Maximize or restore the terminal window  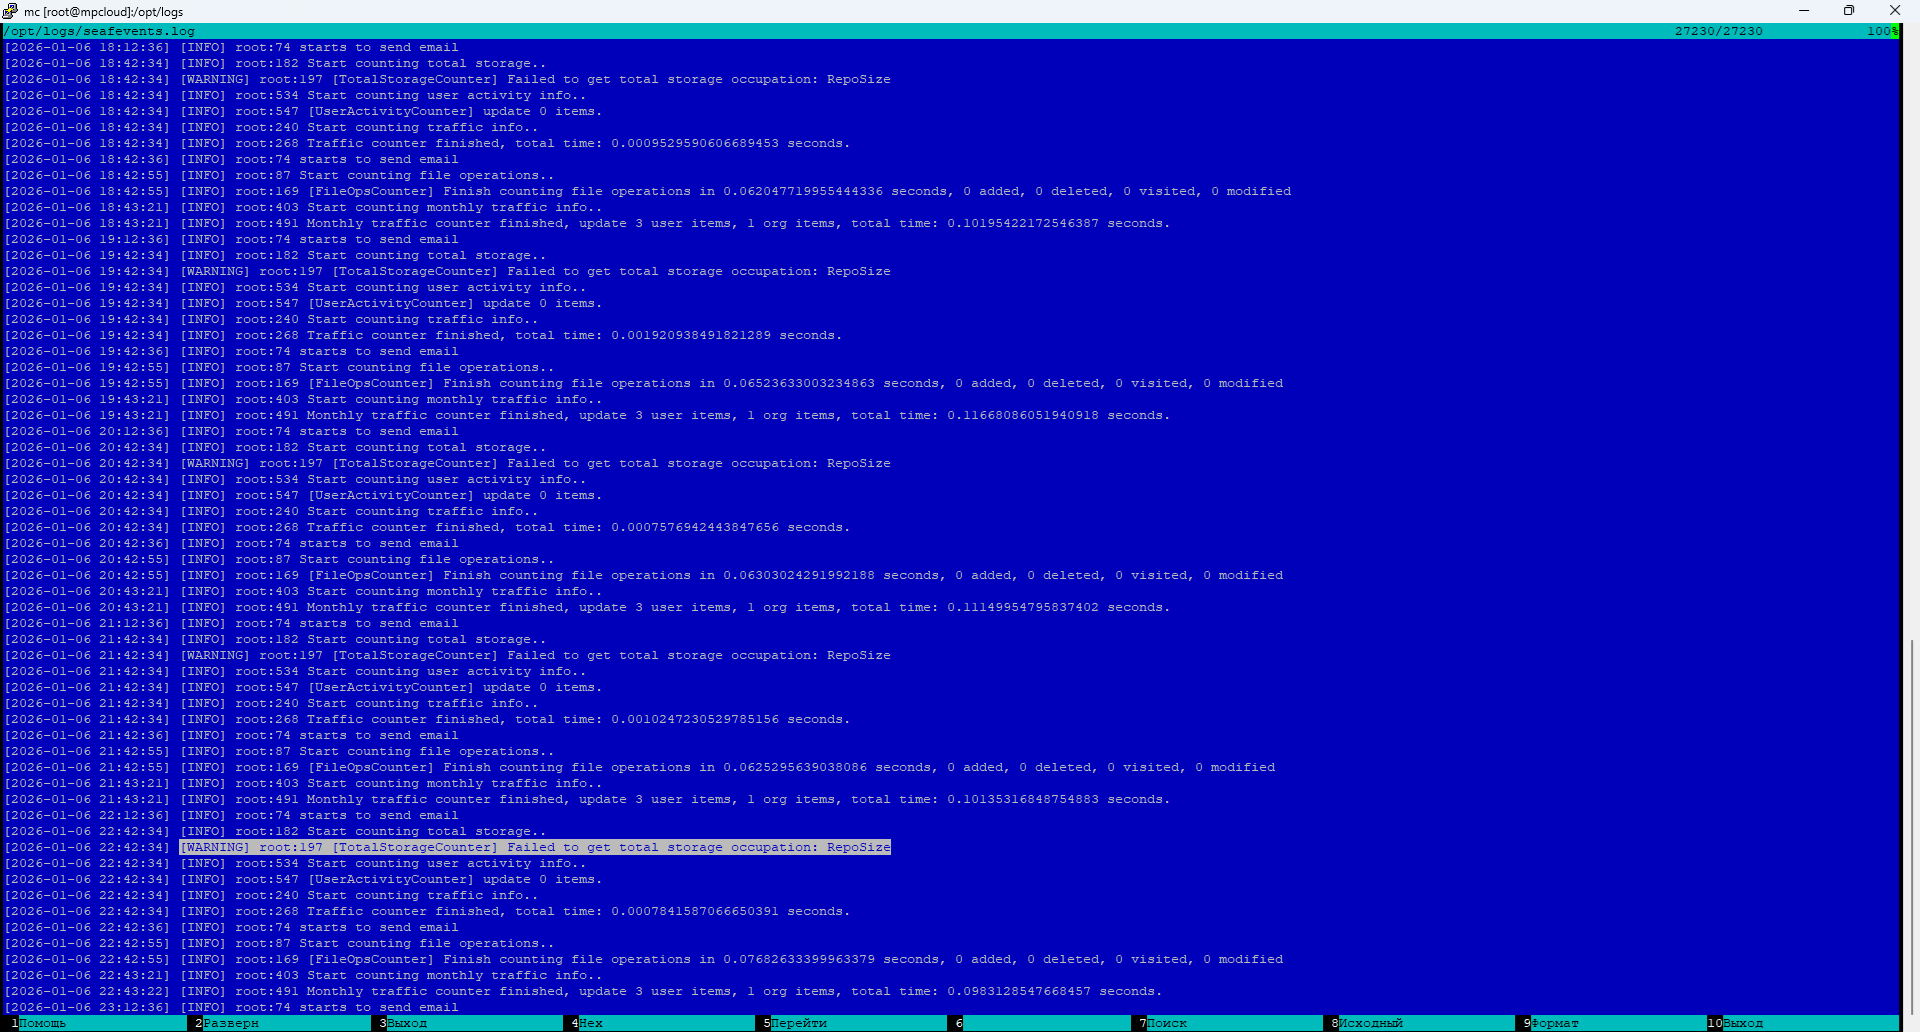(x=1849, y=11)
